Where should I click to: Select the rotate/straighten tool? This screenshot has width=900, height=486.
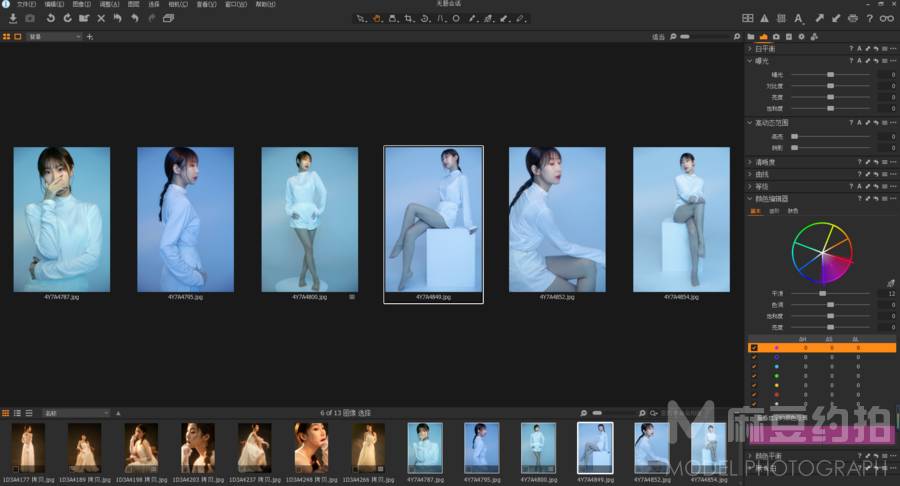tap(425, 18)
